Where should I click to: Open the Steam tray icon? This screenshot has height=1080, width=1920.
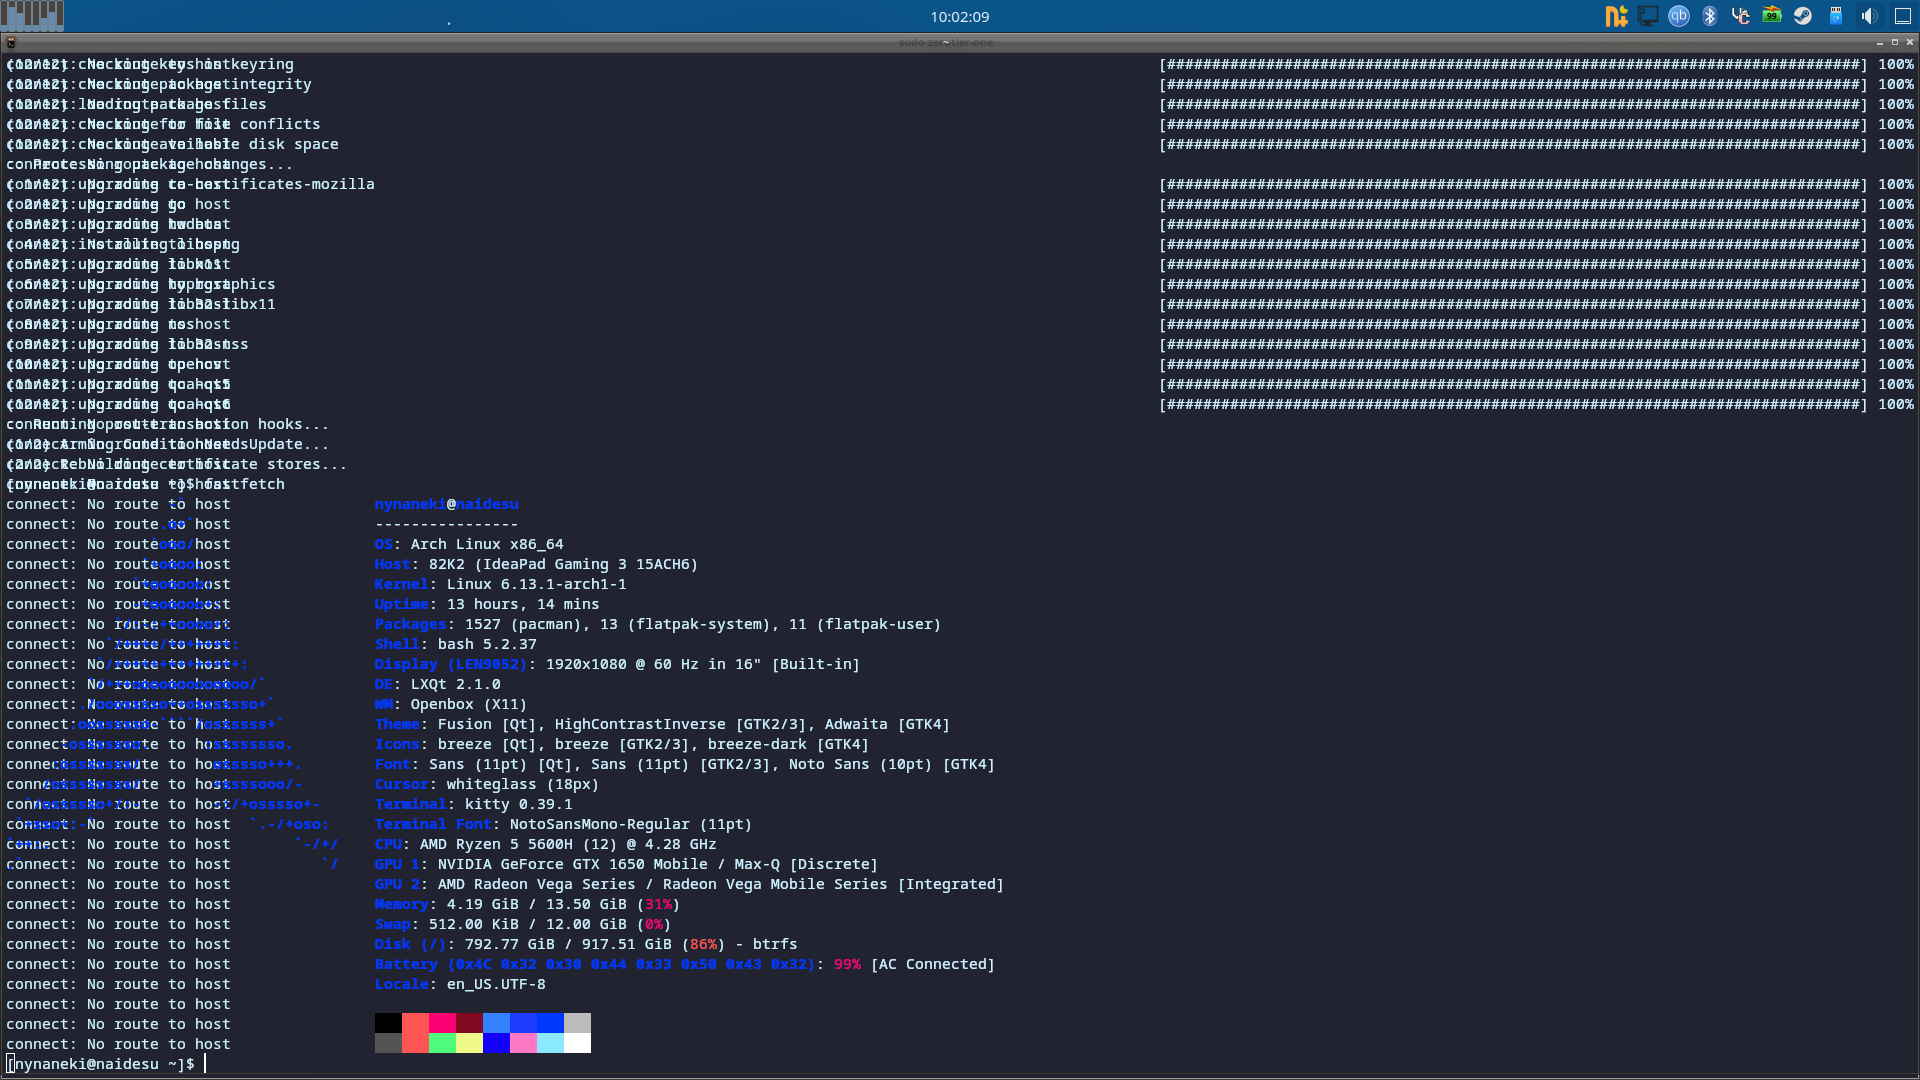click(x=1803, y=16)
